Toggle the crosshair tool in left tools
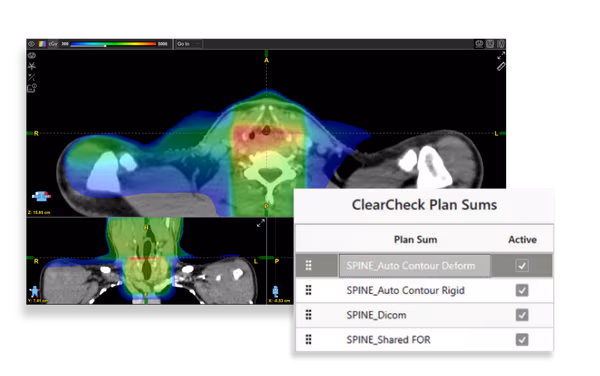600x376 pixels. pyautogui.click(x=32, y=66)
